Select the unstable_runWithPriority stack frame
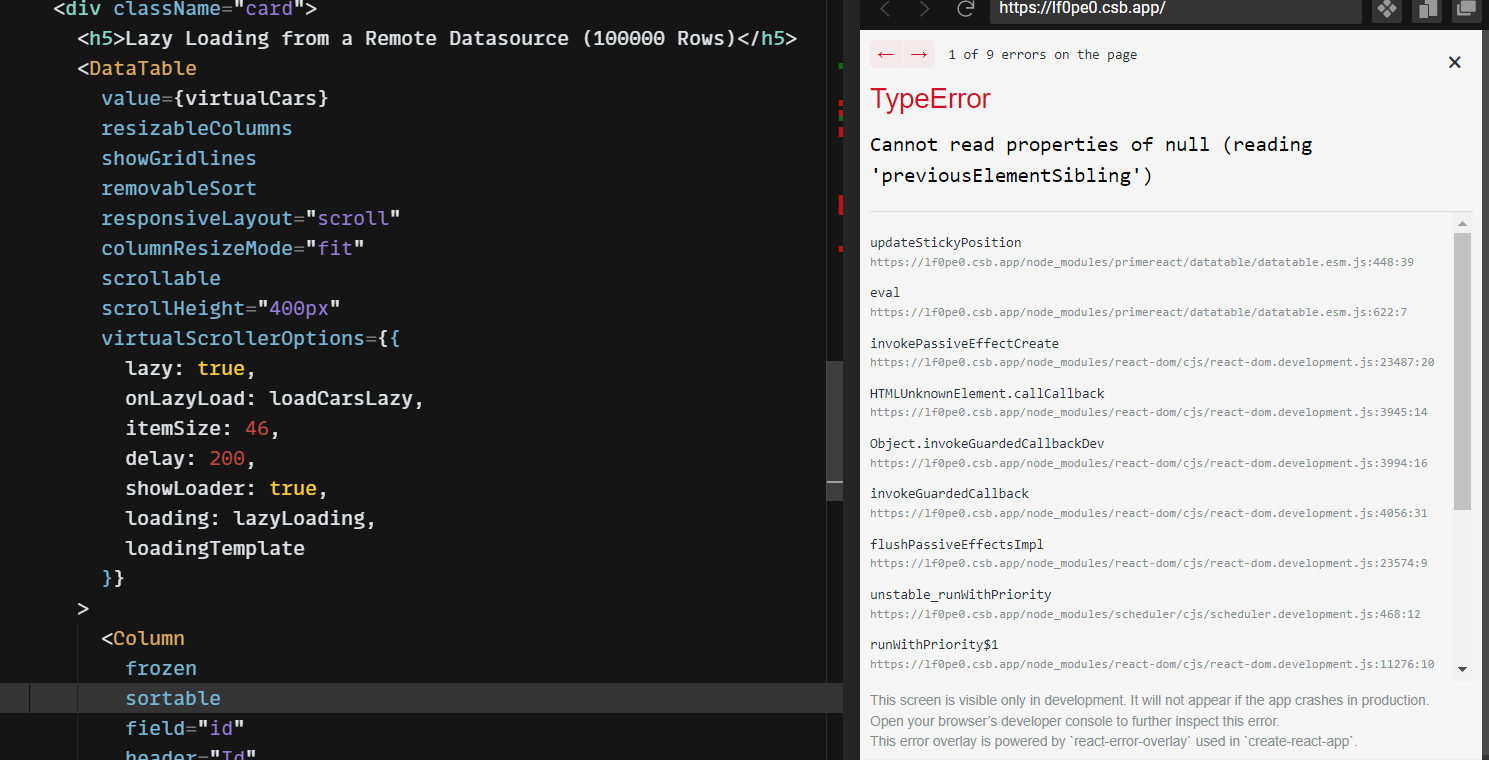Screen dimensions: 1489x760 point(961,595)
